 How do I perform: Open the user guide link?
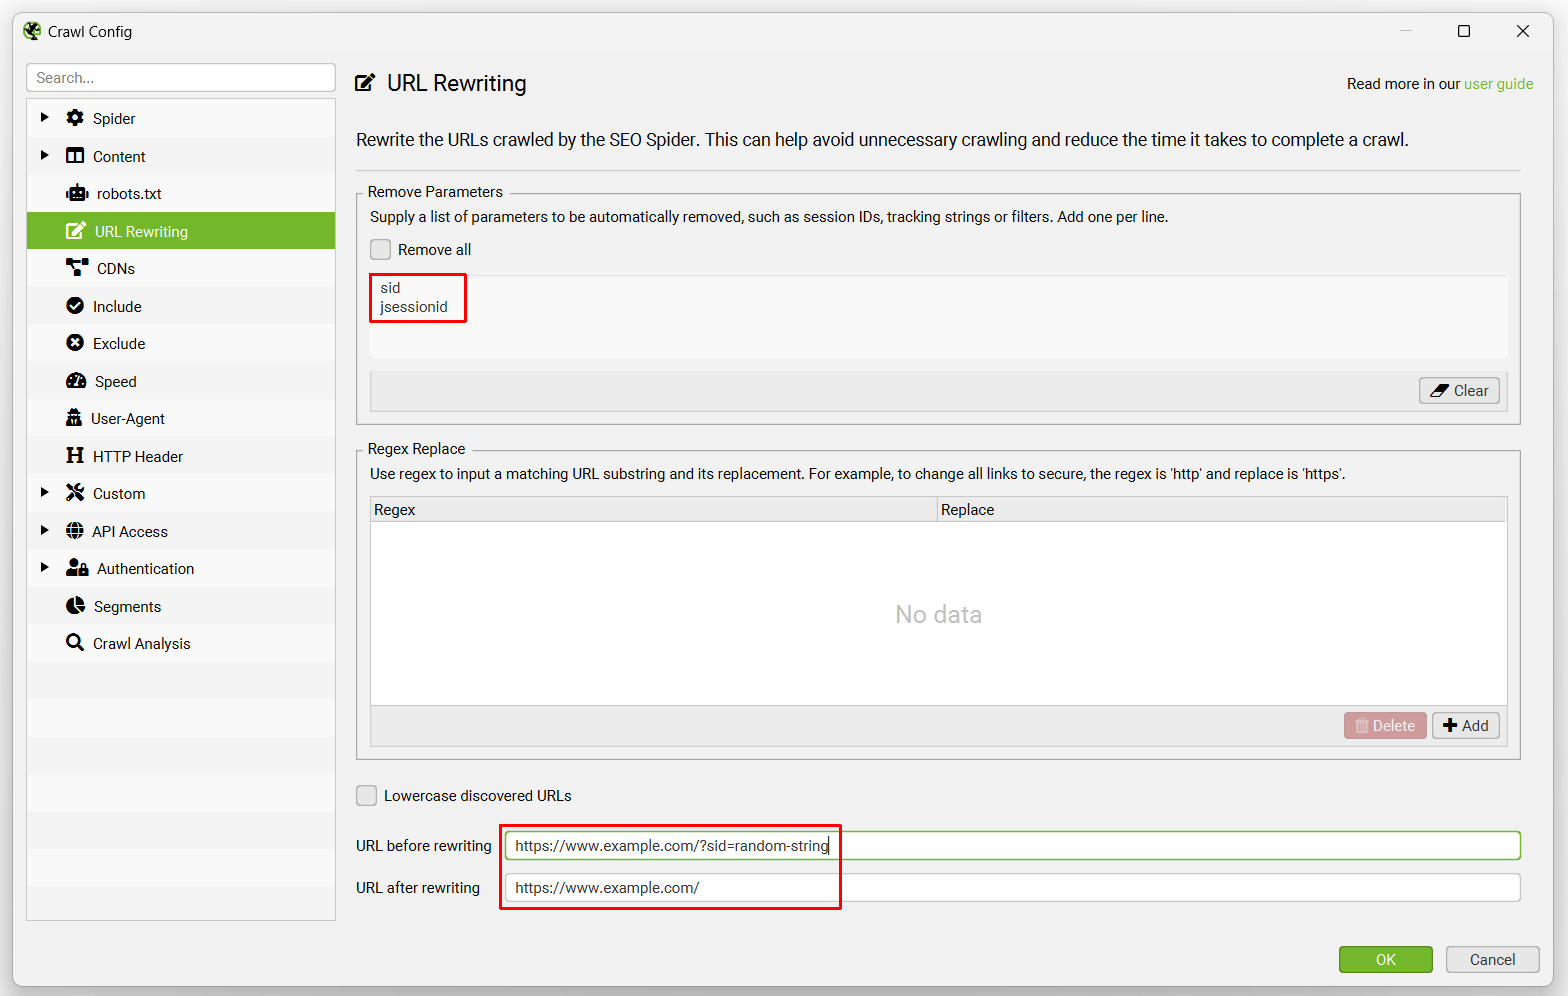(1498, 84)
